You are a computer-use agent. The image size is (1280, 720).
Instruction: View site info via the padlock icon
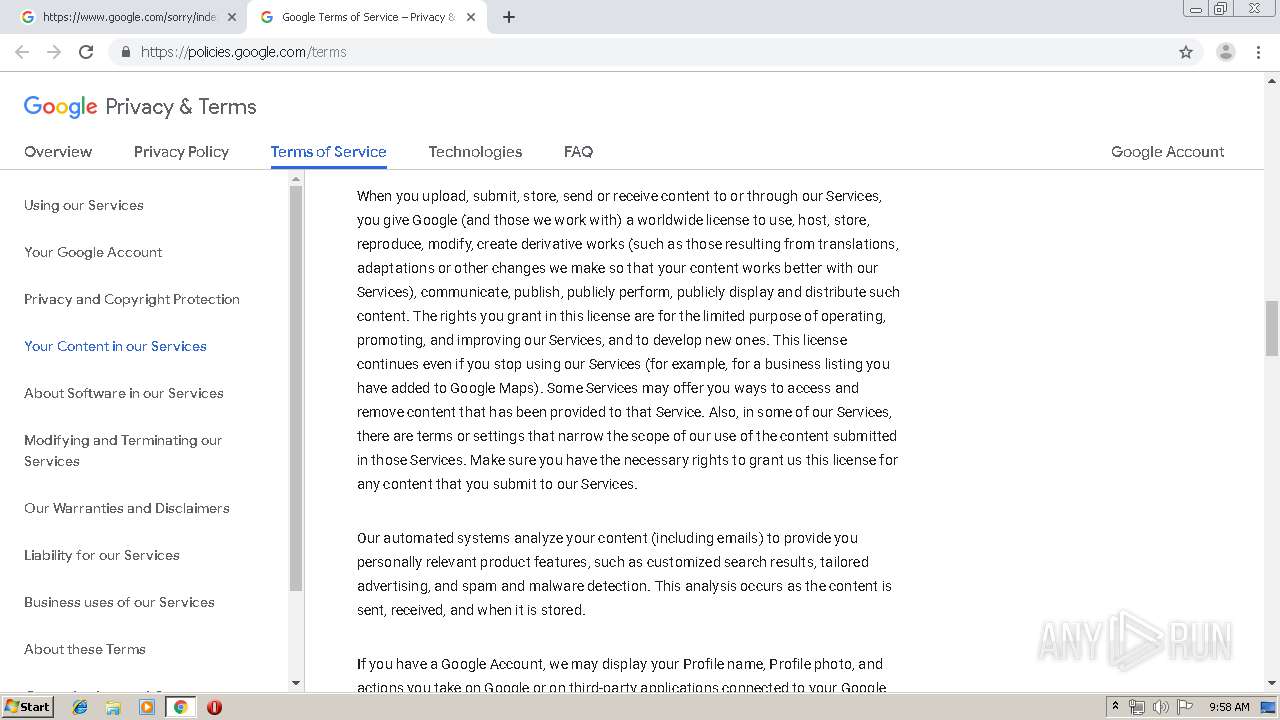pos(125,52)
